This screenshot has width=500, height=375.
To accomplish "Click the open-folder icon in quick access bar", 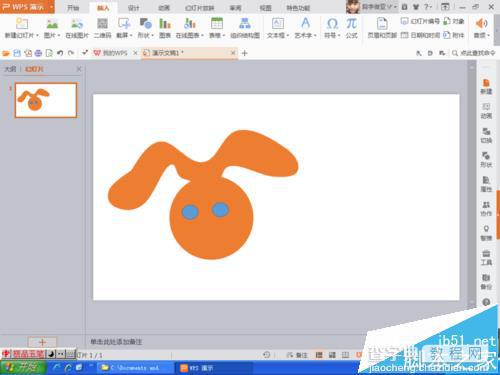I will 6,53.
